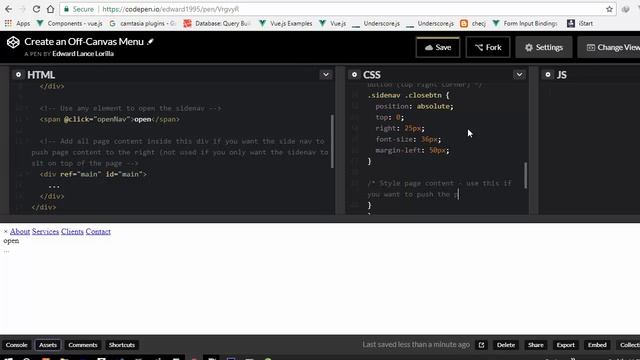Image resolution: width=640 pixels, height=360 pixels.
Task: Open the Comments panel
Action: coord(83,345)
